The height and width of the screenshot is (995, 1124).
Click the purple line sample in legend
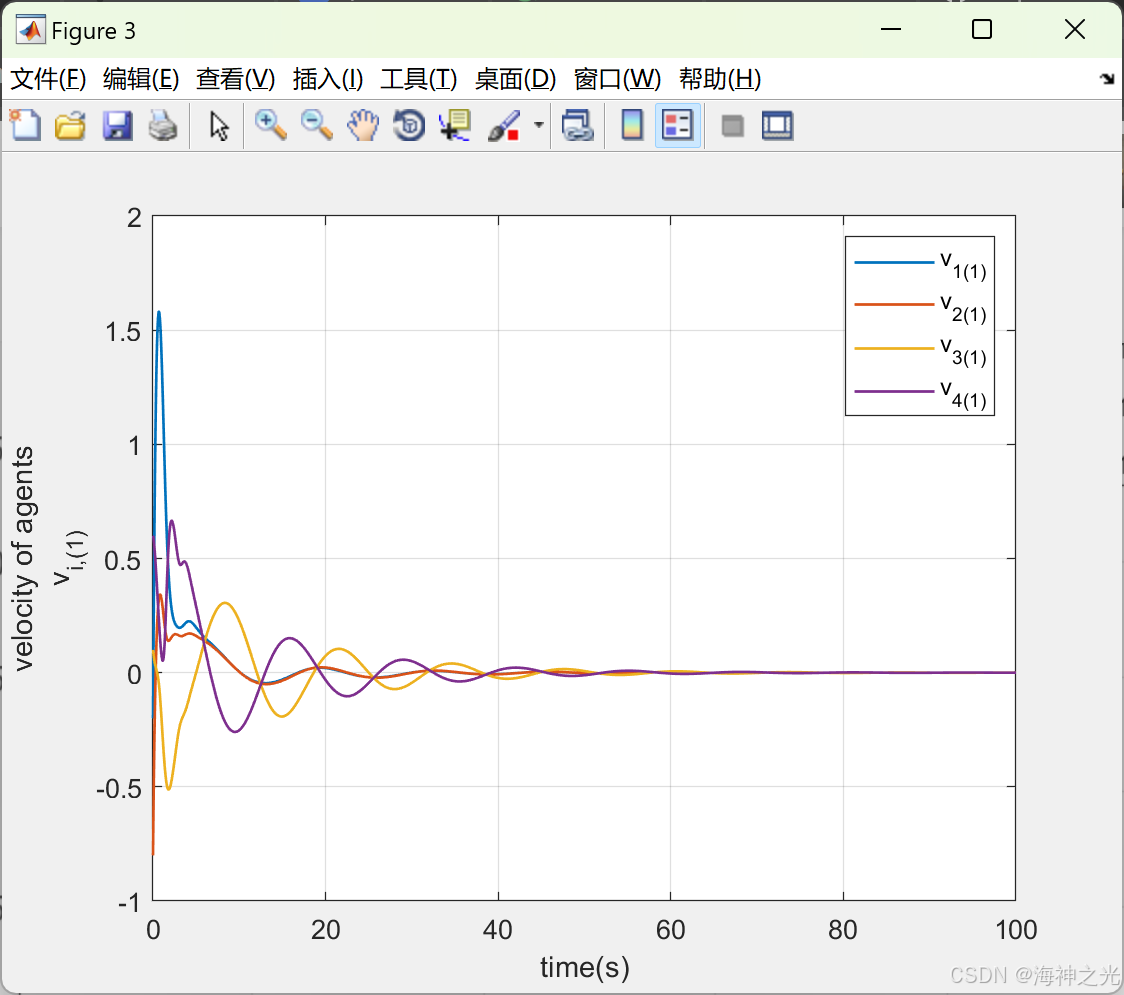point(894,391)
